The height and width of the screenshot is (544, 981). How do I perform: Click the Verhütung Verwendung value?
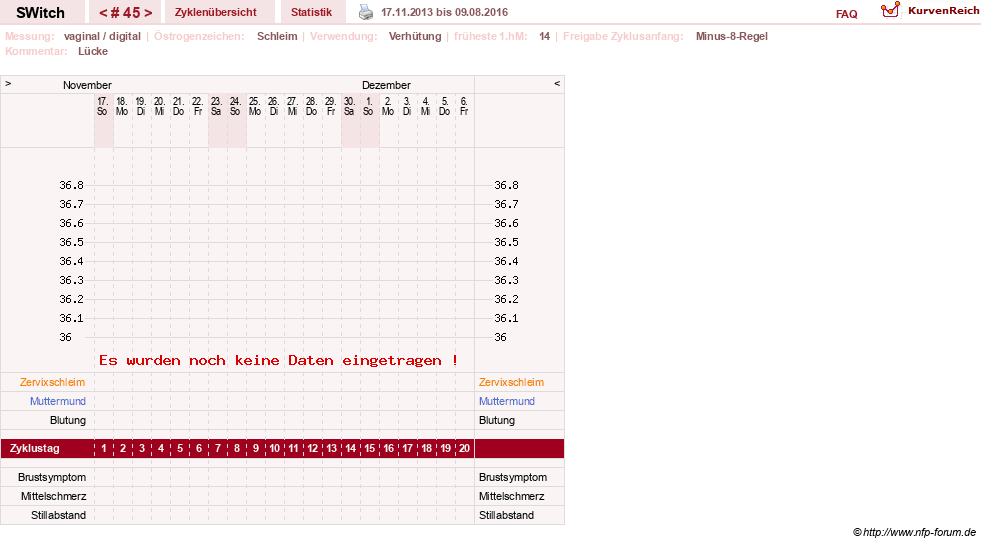click(x=415, y=36)
